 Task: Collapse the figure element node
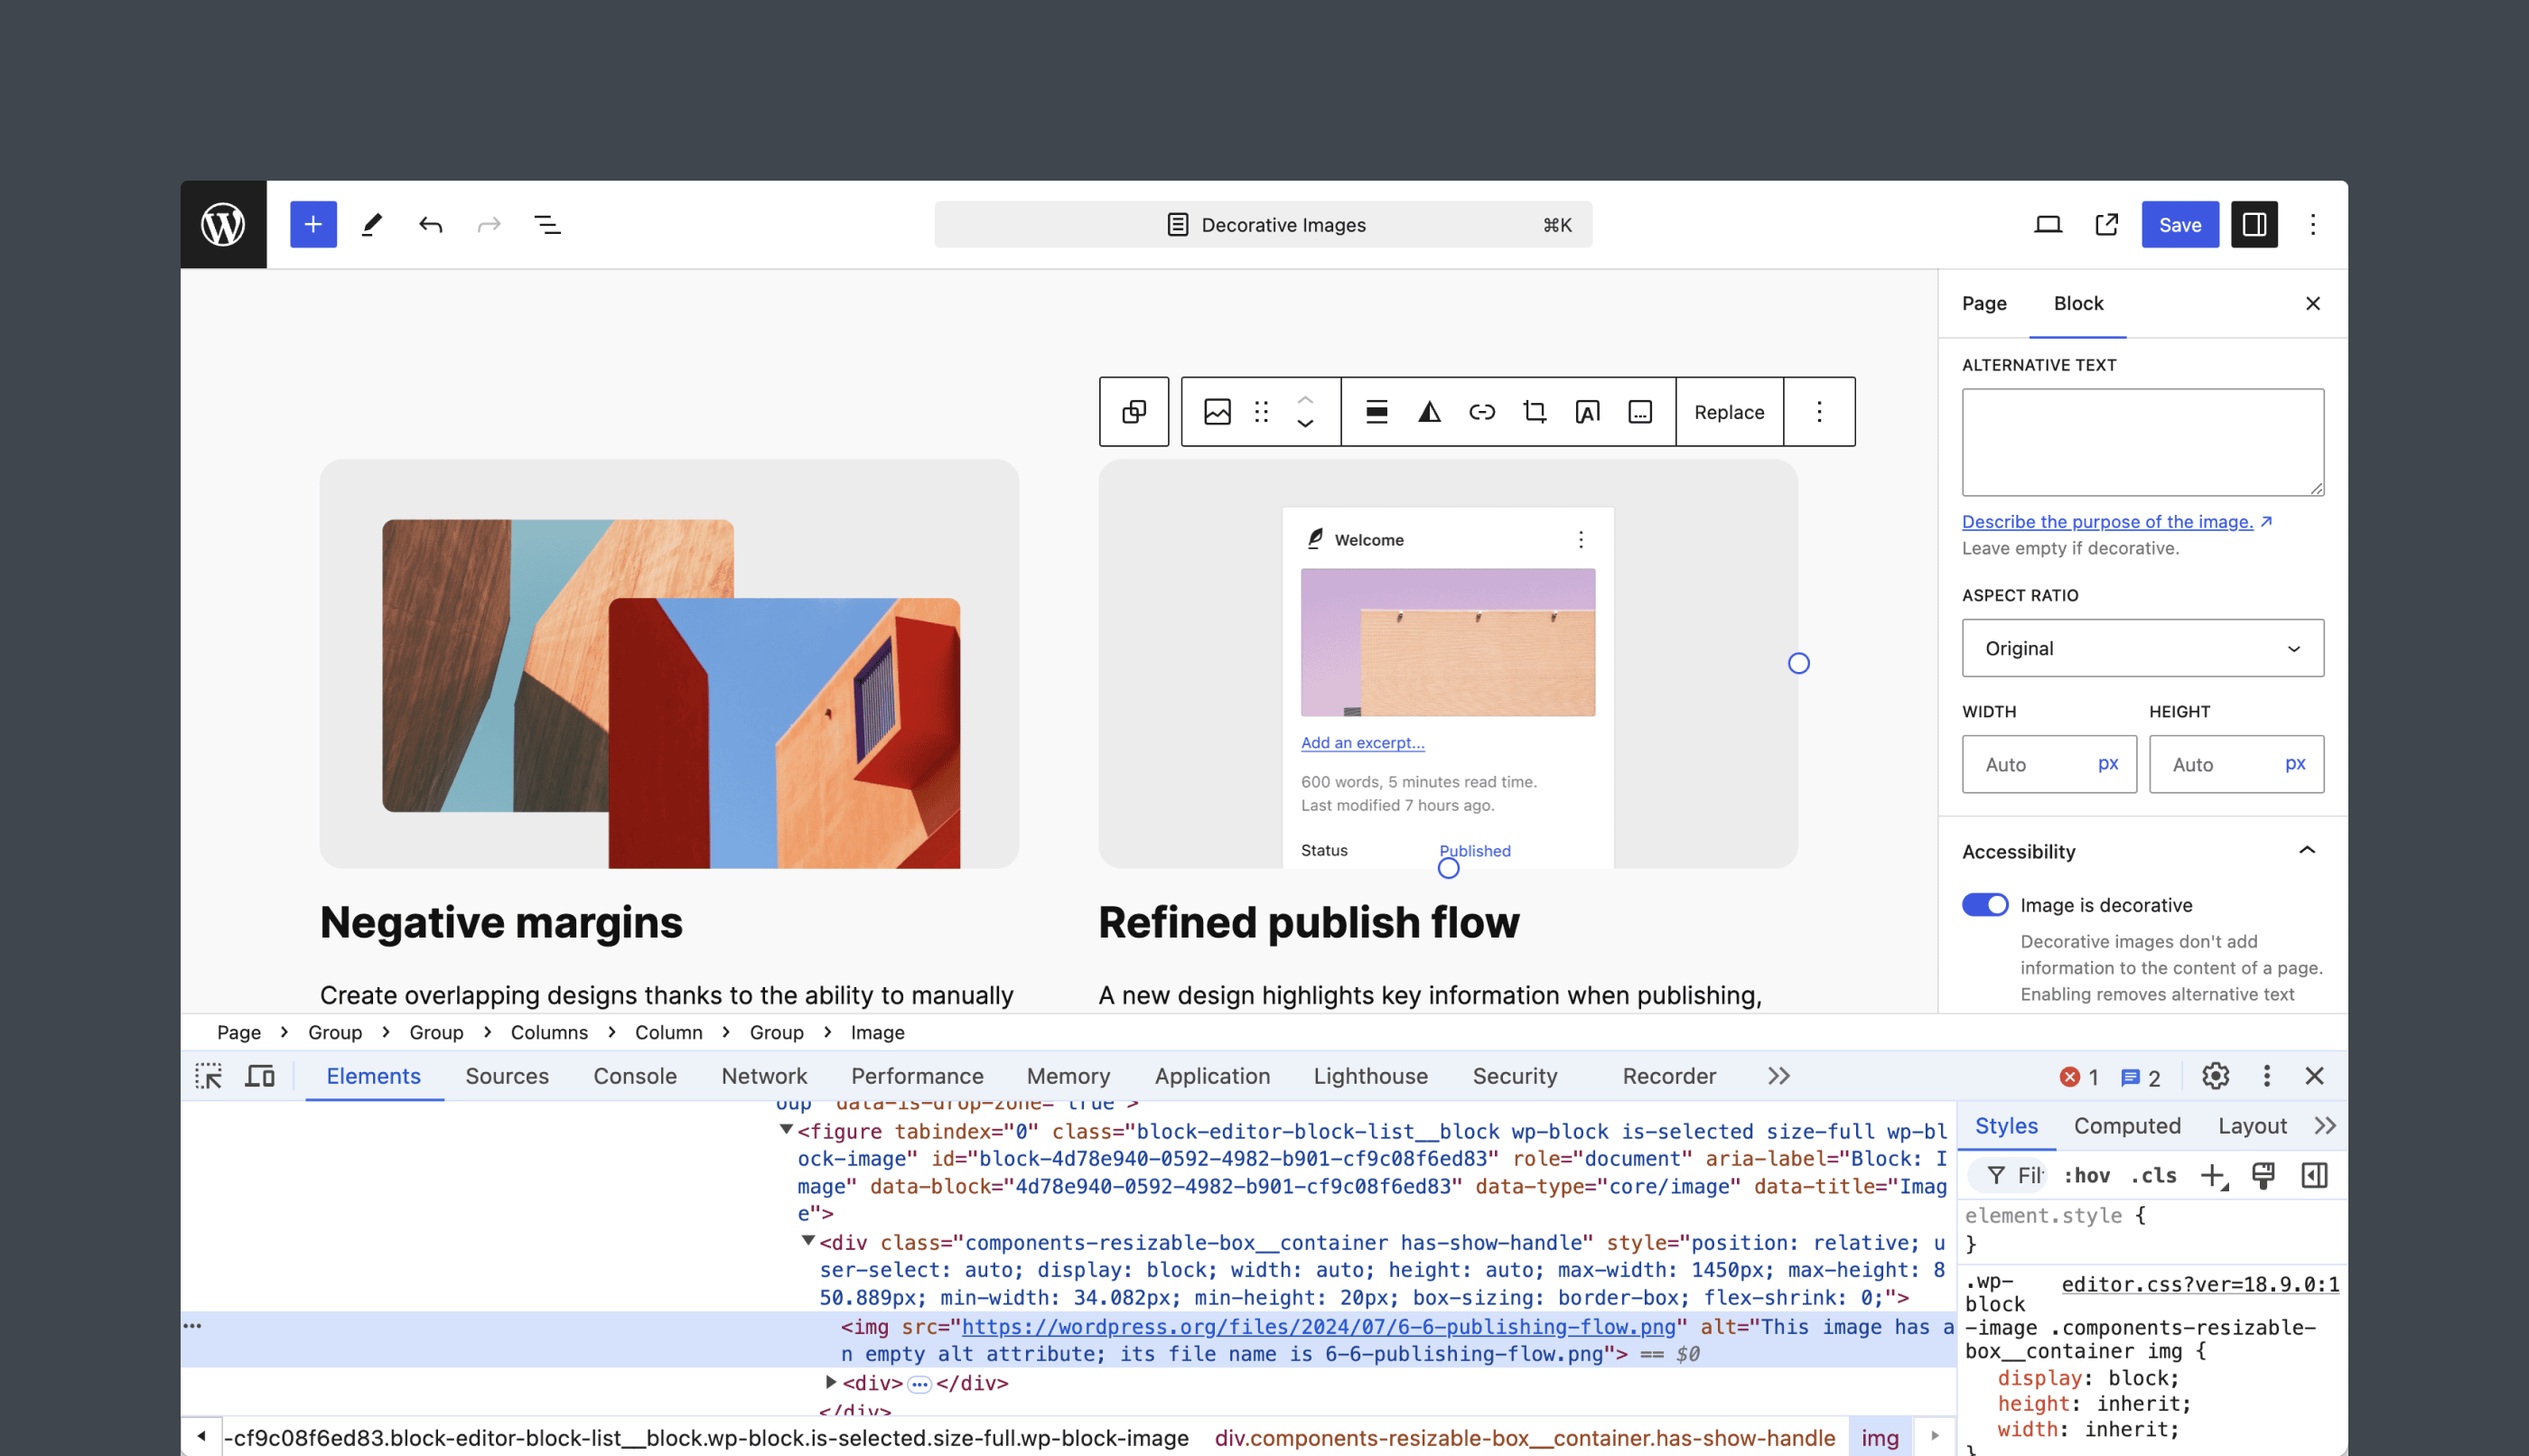click(x=786, y=1130)
